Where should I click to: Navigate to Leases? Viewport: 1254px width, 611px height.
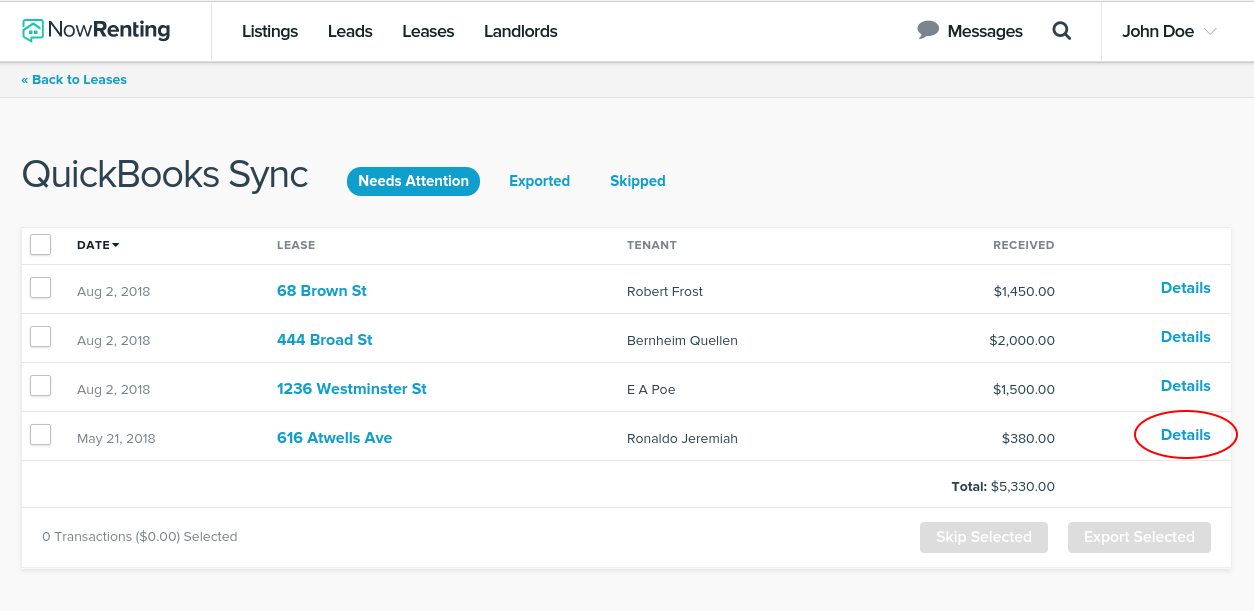(428, 31)
